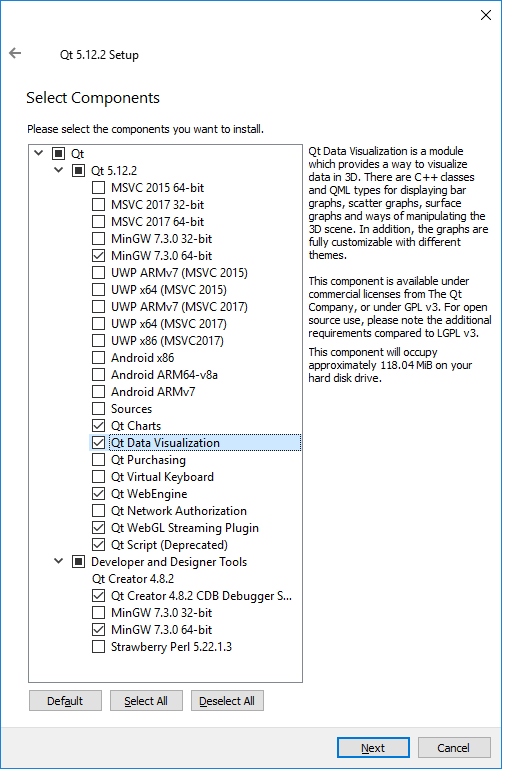
Task: Uncheck MinGW 7.3.0 64-bit under Qt 5.12.2
Action: pos(98,256)
